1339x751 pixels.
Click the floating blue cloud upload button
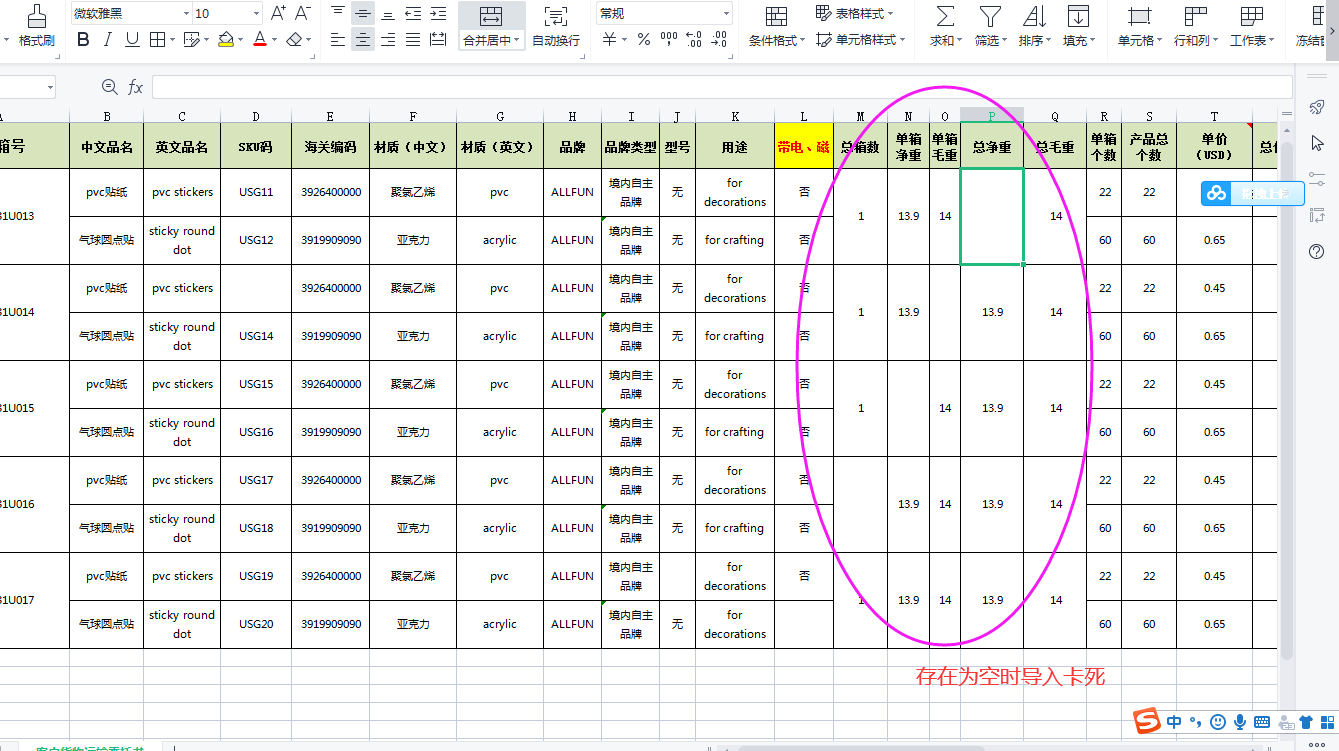point(1253,193)
